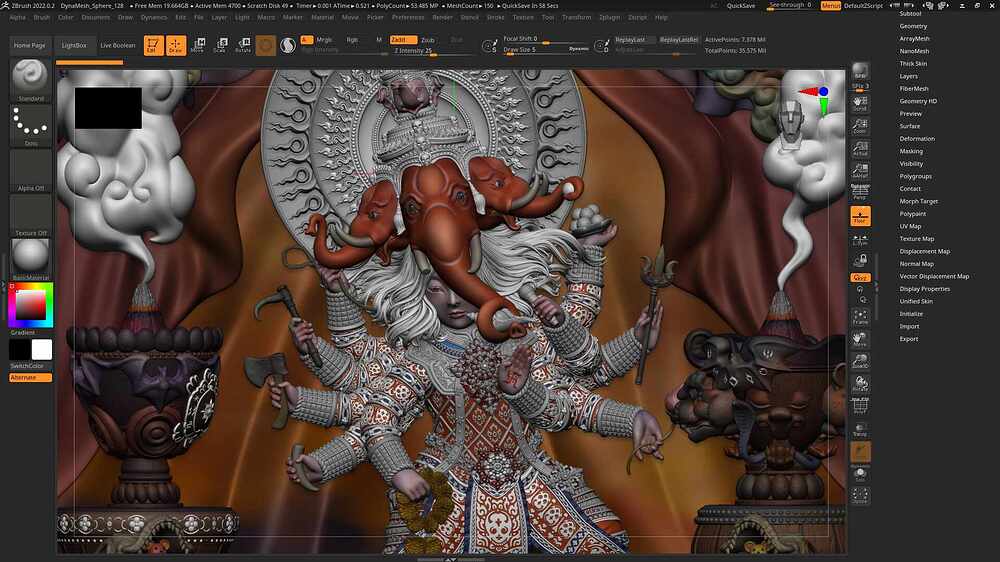1000x562 pixels.
Task: Click the BPR render icon
Action: (x=860, y=70)
